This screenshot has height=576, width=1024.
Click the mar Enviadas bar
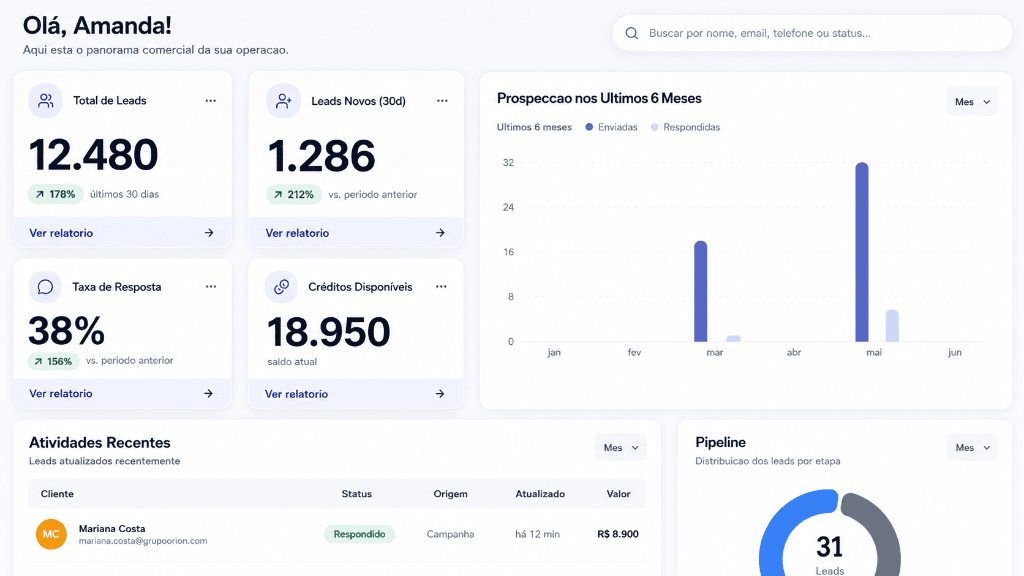tap(701, 291)
